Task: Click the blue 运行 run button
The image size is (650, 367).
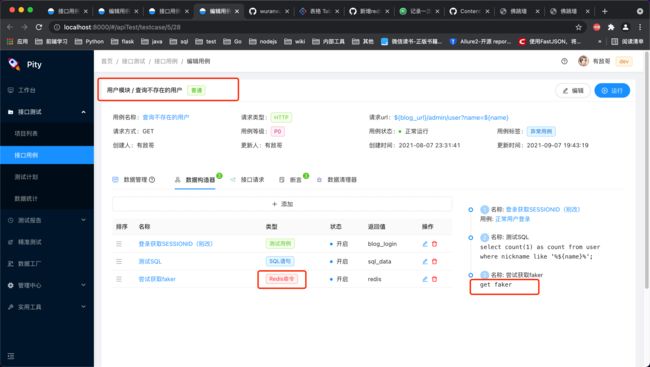Action: 612,90
